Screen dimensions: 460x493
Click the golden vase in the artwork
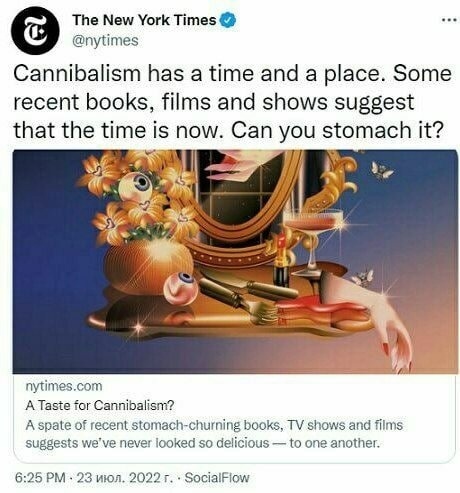(149, 267)
